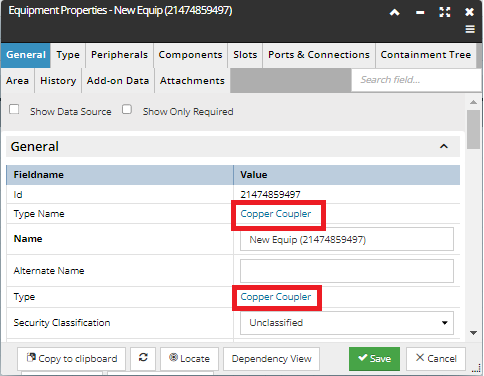The width and height of the screenshot is (484, 376).
Task: Save the equipment properties
Action: [x=374, y=359]
